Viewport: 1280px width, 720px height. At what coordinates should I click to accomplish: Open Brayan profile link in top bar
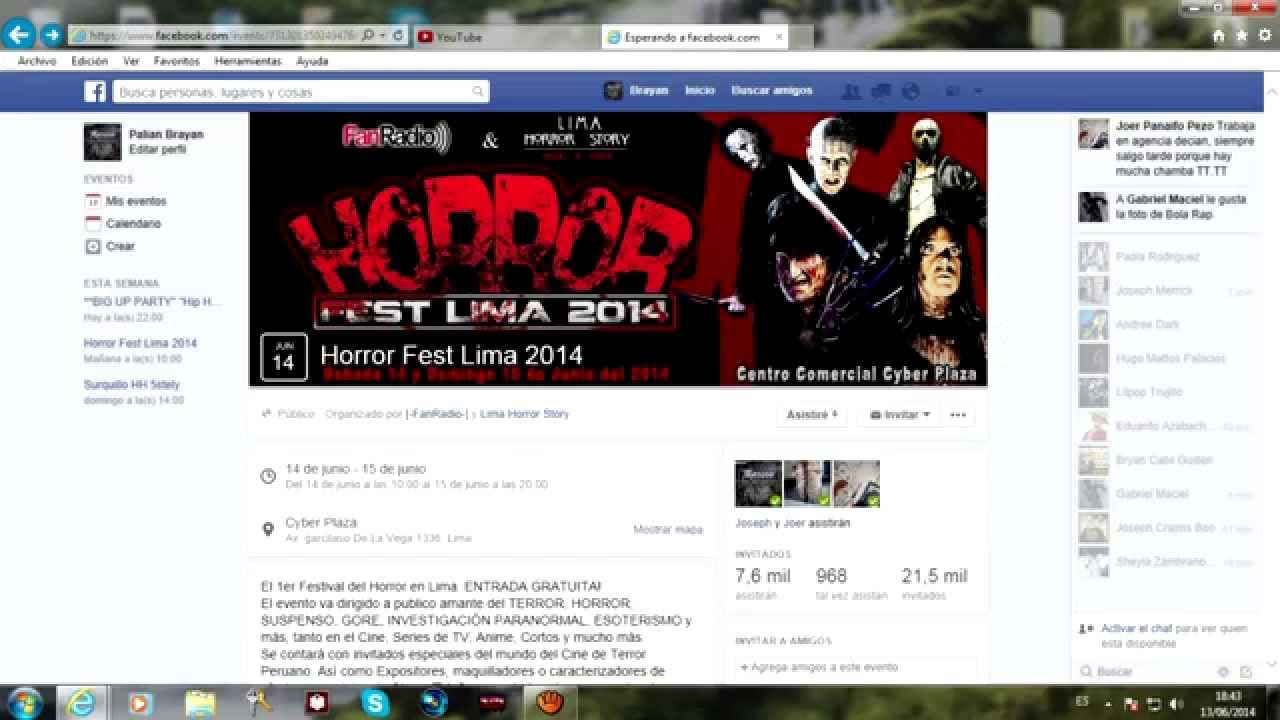(x=636, y=91)
